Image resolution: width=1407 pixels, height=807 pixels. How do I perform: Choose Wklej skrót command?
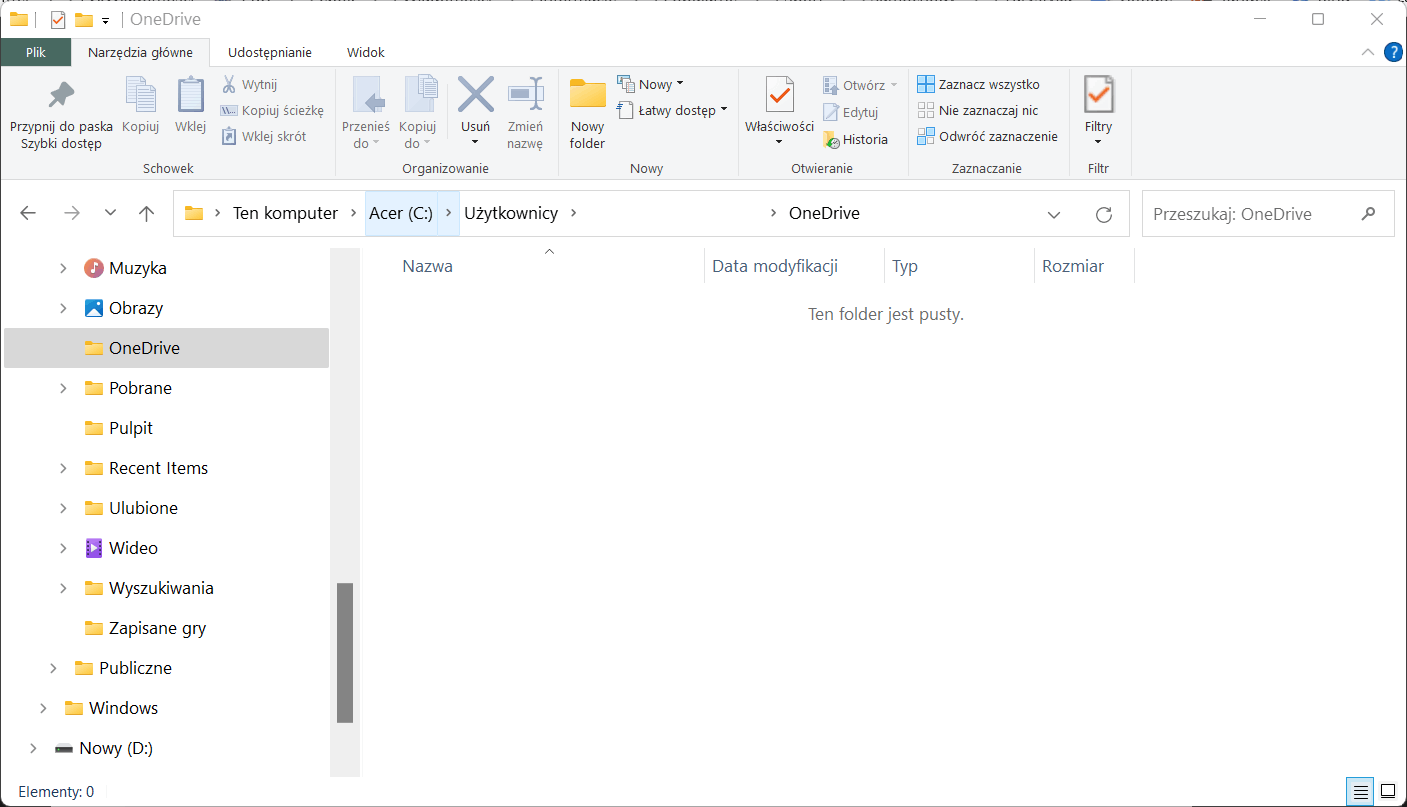[x=263, y=137]
